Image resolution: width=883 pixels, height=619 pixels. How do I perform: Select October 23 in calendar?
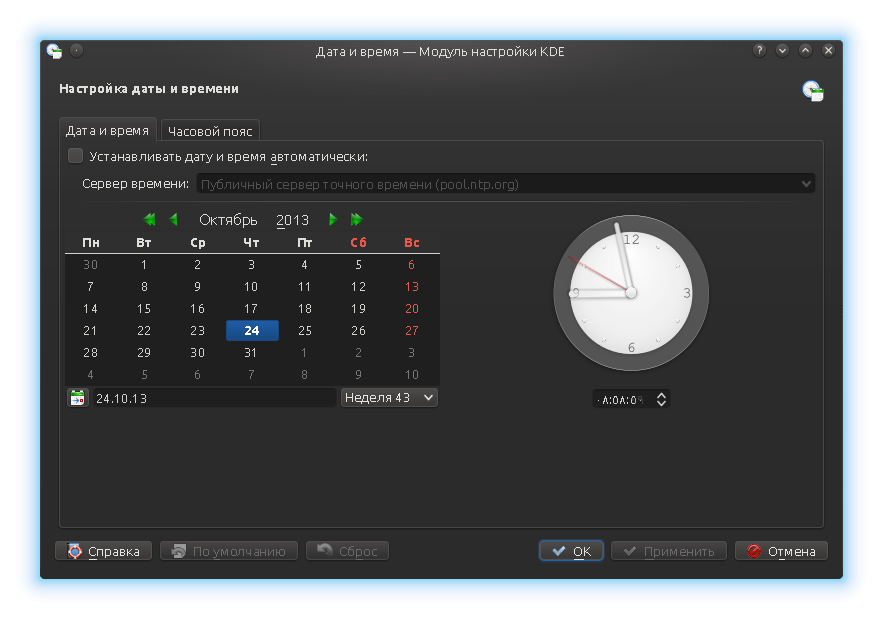[198, 331]
